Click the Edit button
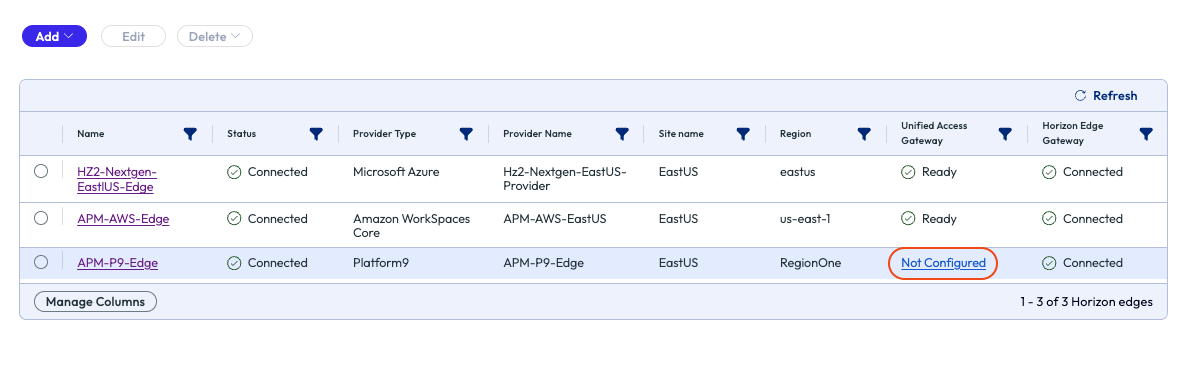The height and width of the screenshot is (371, 1203). coord(133,36)
